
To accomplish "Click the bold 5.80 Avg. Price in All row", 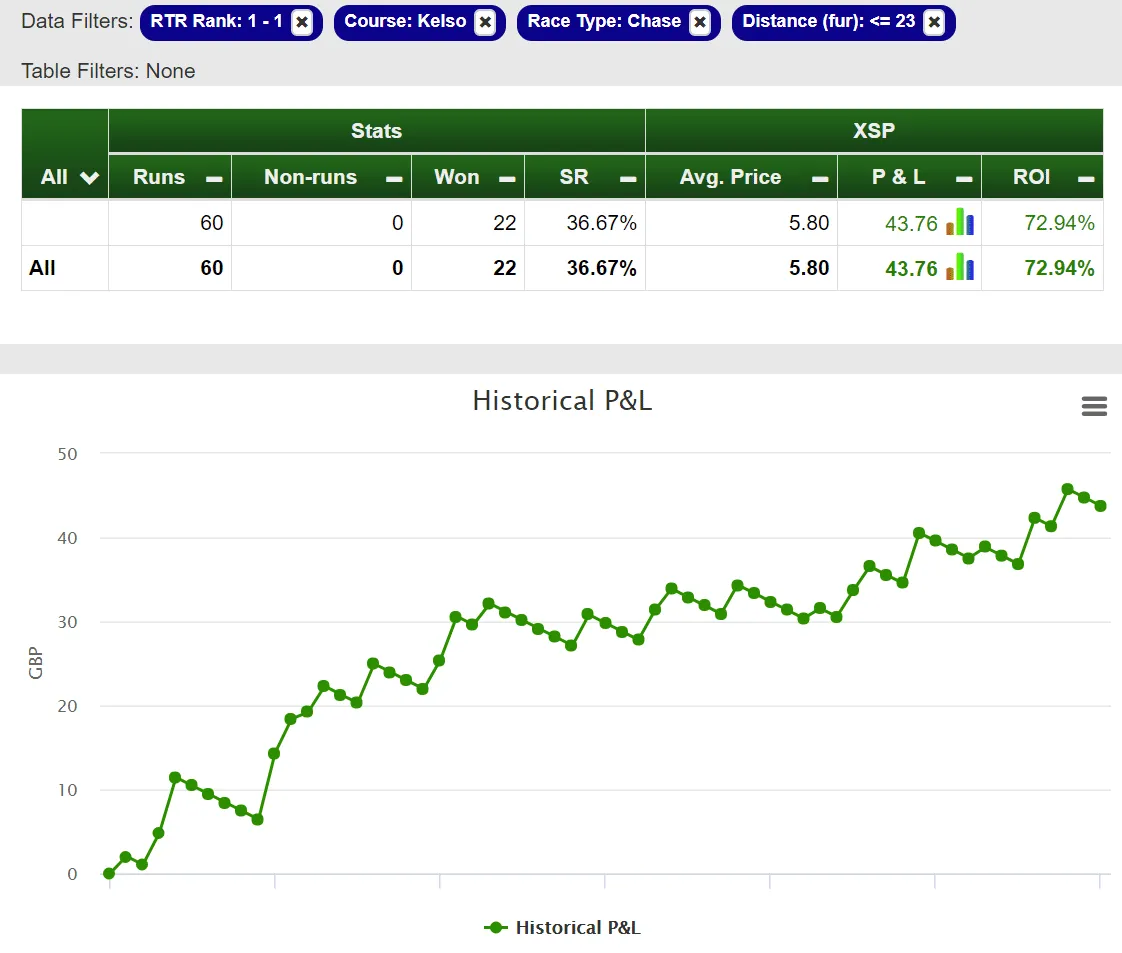I will pyautogui.click(x=809, y=268).
